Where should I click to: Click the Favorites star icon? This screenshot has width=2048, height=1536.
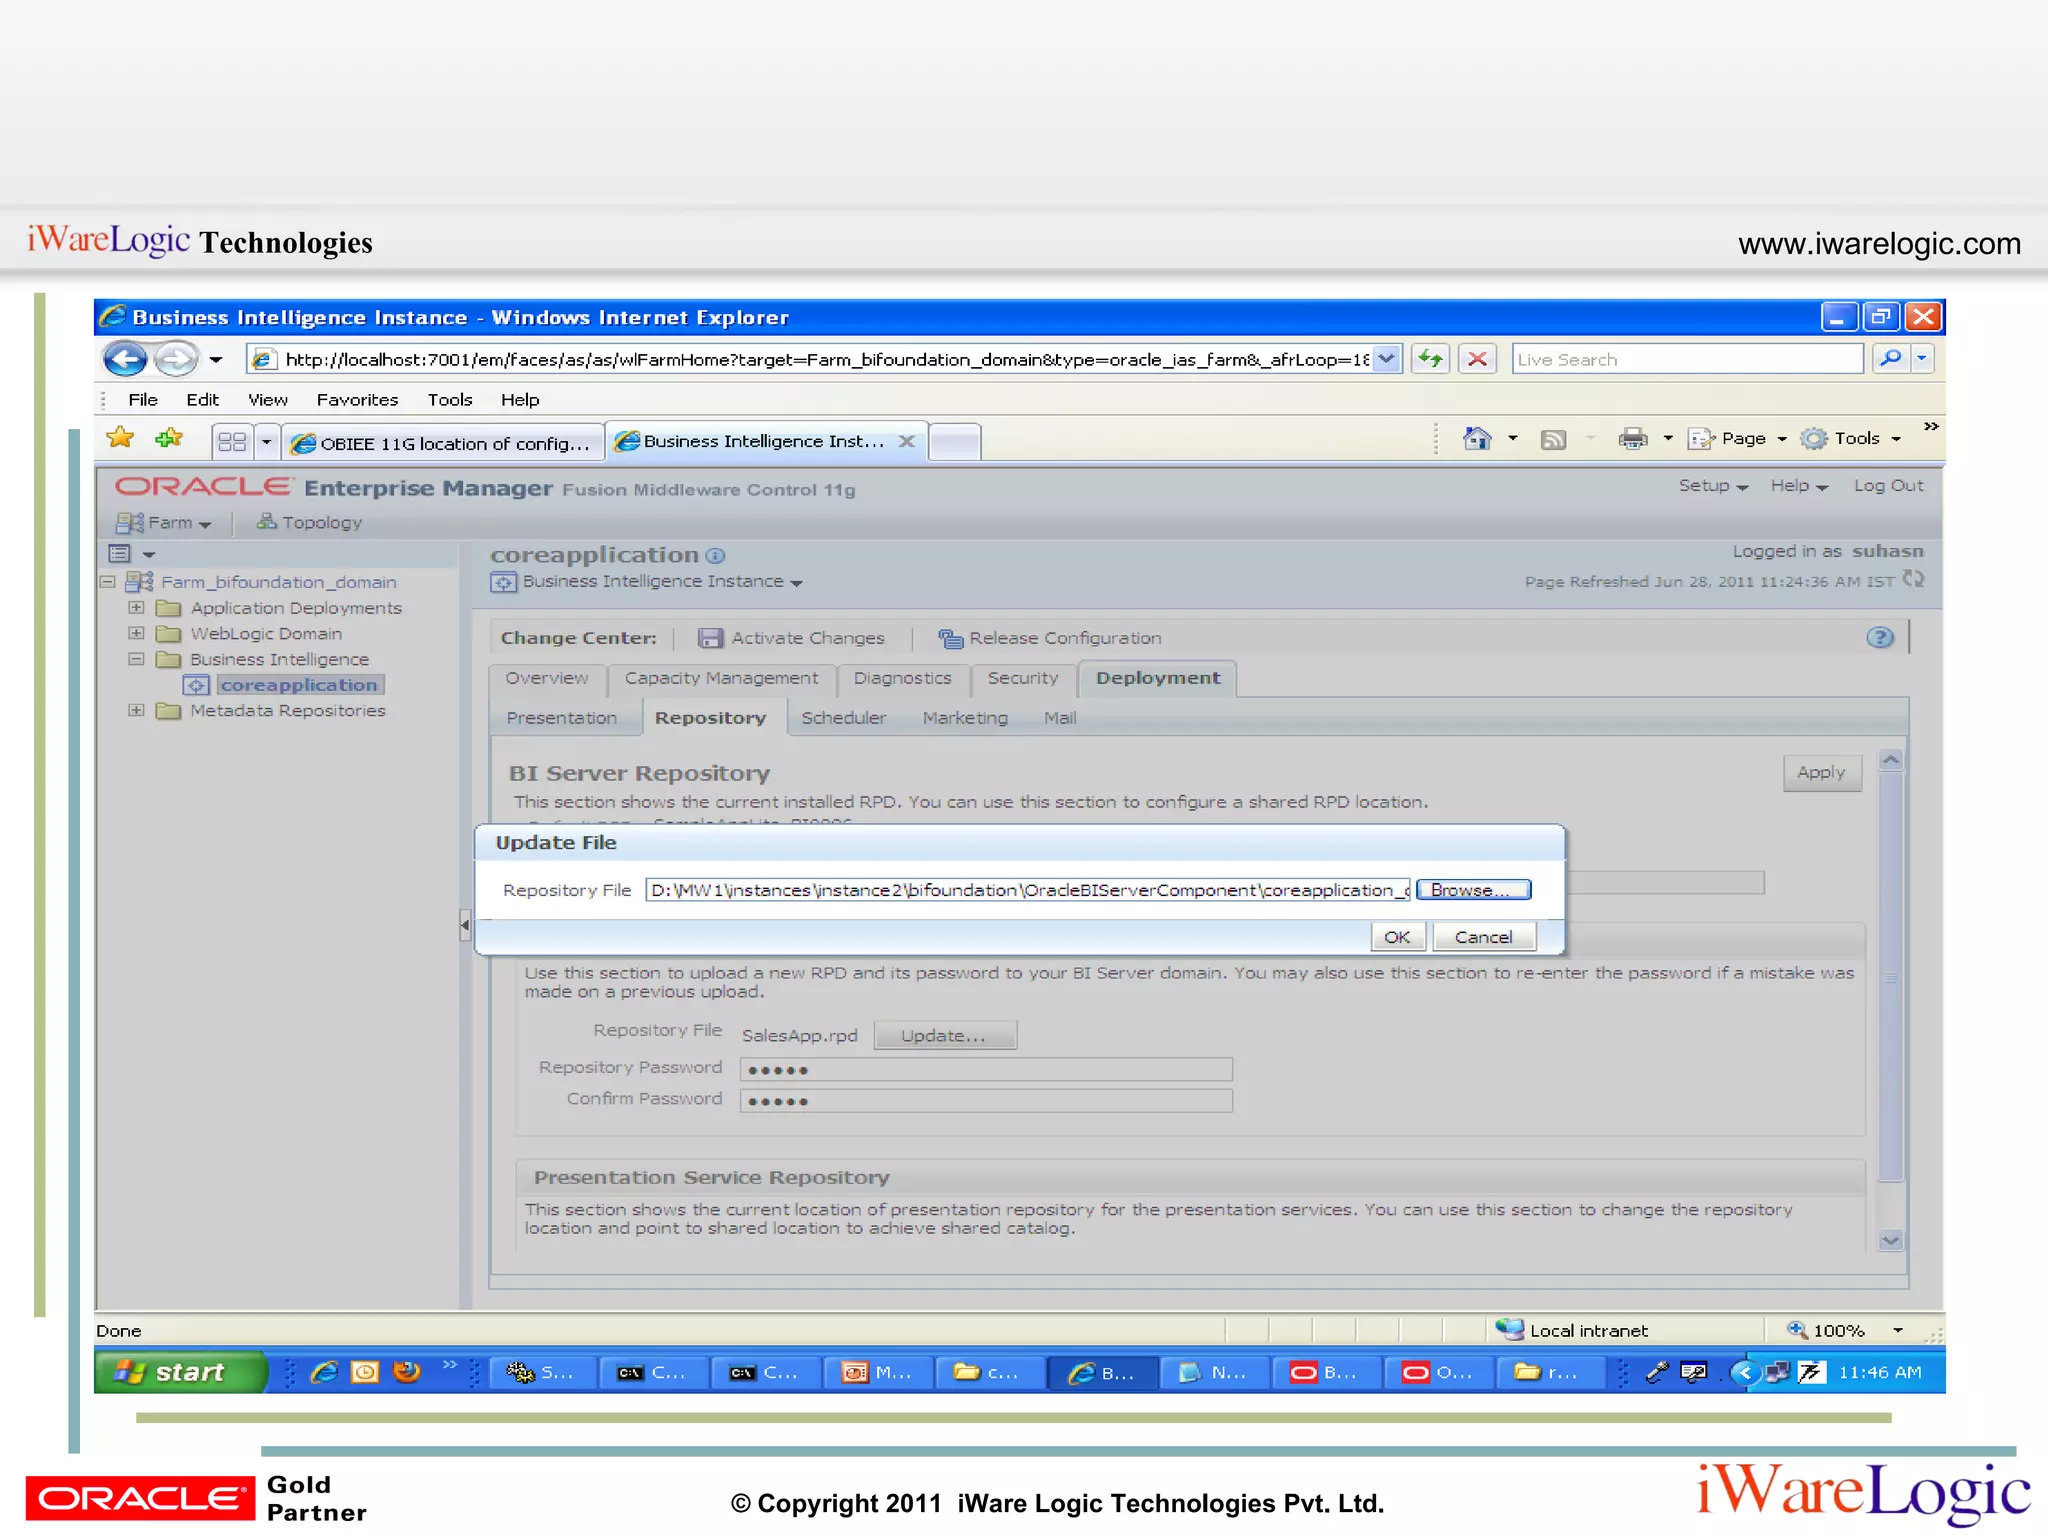(121, 438)
